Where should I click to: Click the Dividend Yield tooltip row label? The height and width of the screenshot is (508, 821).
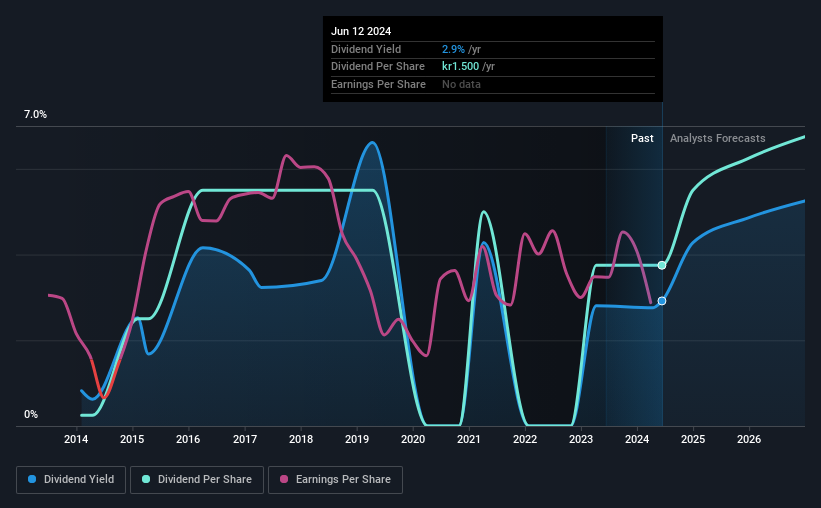[x=366, y=49]
